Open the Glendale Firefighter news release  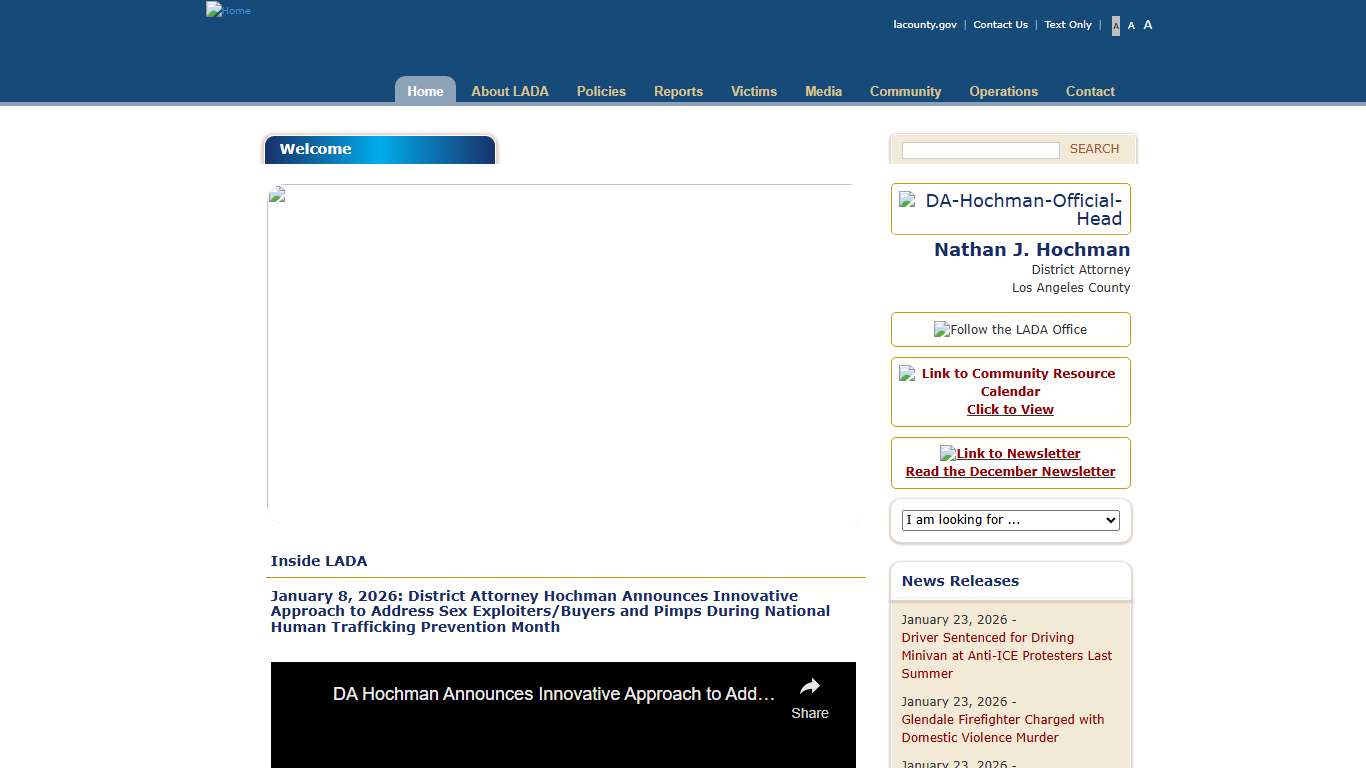click(1003, 728)
